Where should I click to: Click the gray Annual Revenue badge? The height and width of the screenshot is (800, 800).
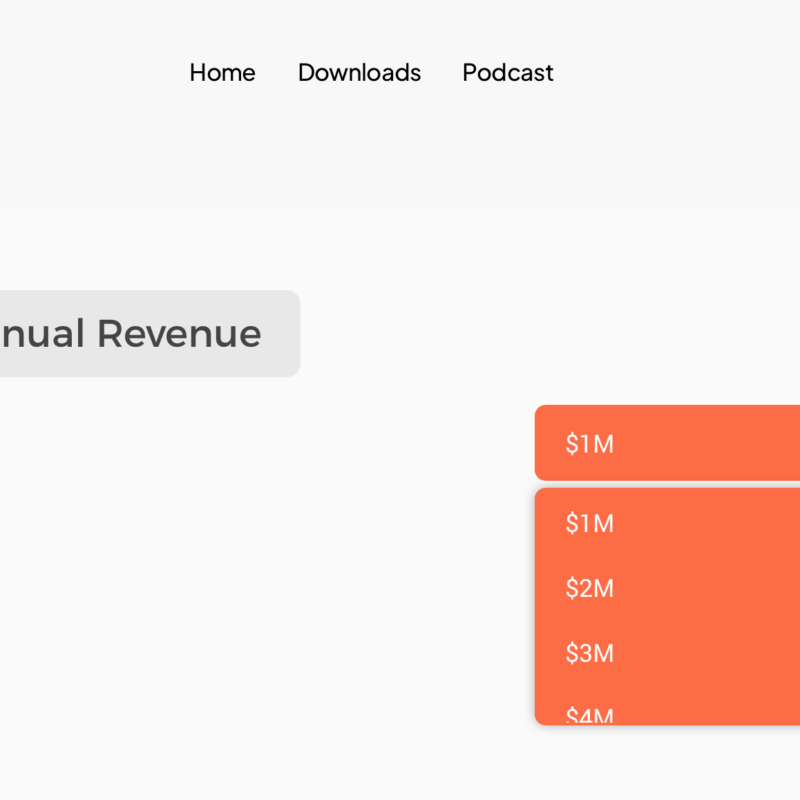(x=140, y=334)
